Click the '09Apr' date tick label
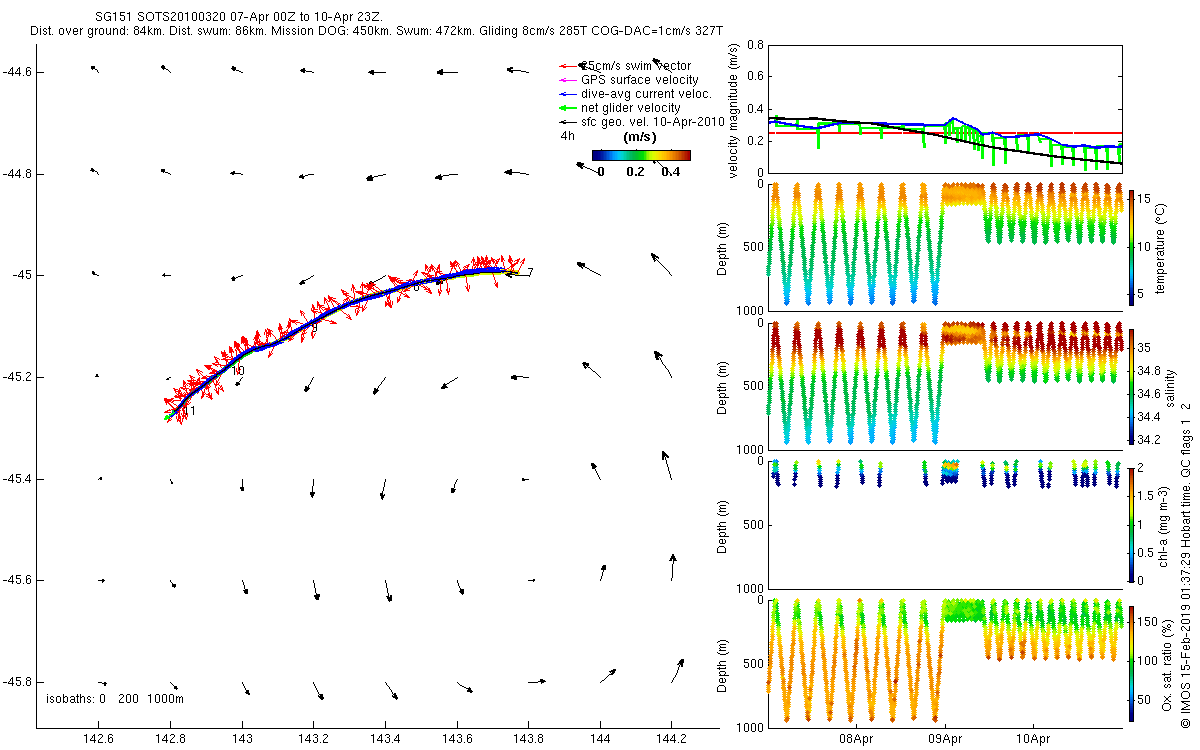Screen dimensions: 1200x750 [945, 740]
